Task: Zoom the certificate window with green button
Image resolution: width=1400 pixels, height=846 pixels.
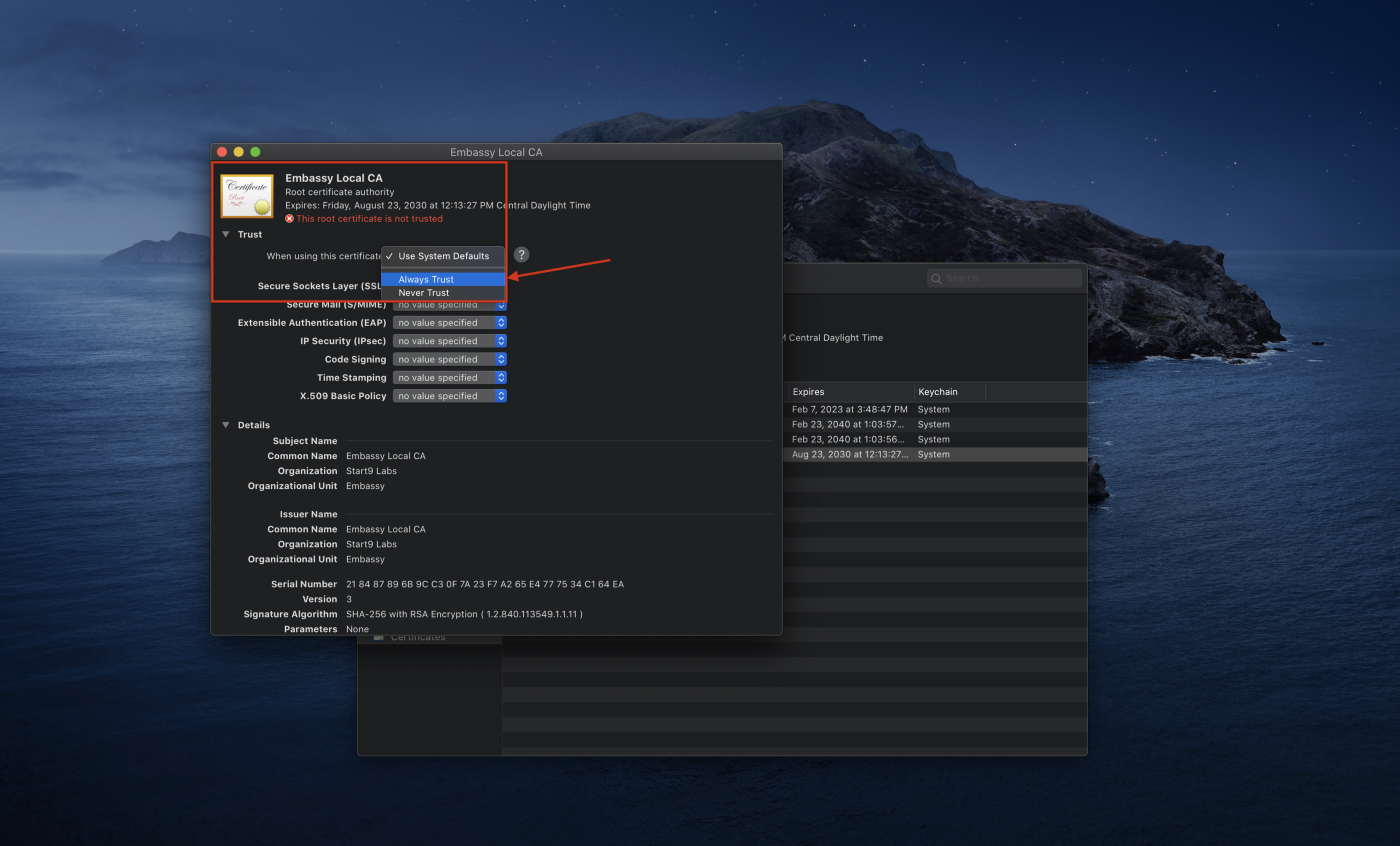Action: 255,152
